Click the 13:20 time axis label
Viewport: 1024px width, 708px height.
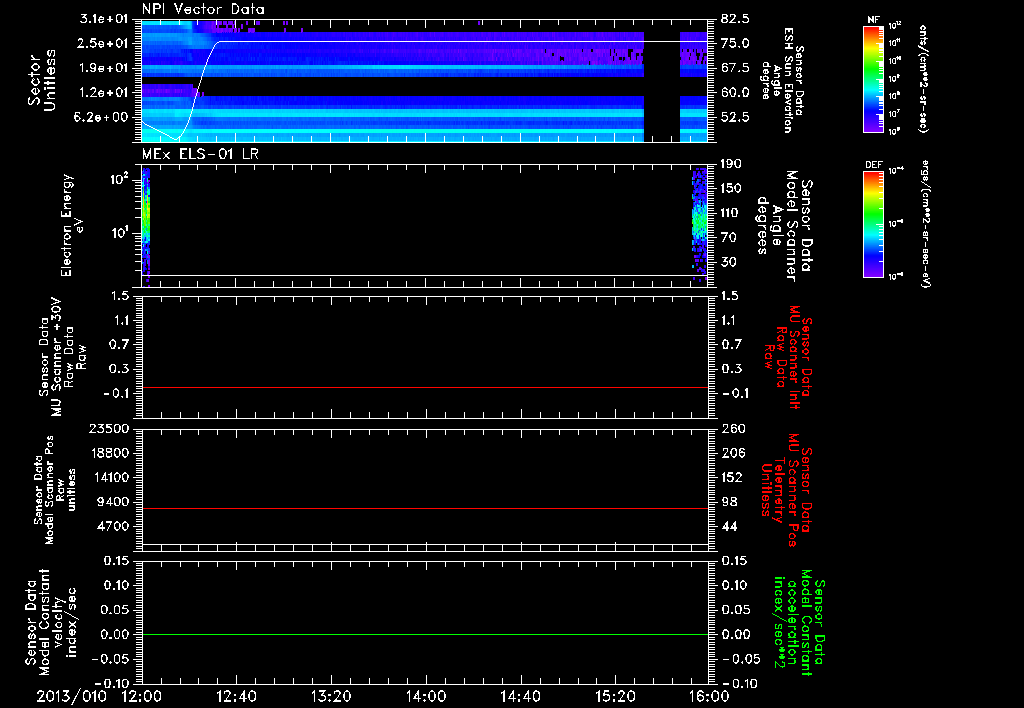(331, 696)
